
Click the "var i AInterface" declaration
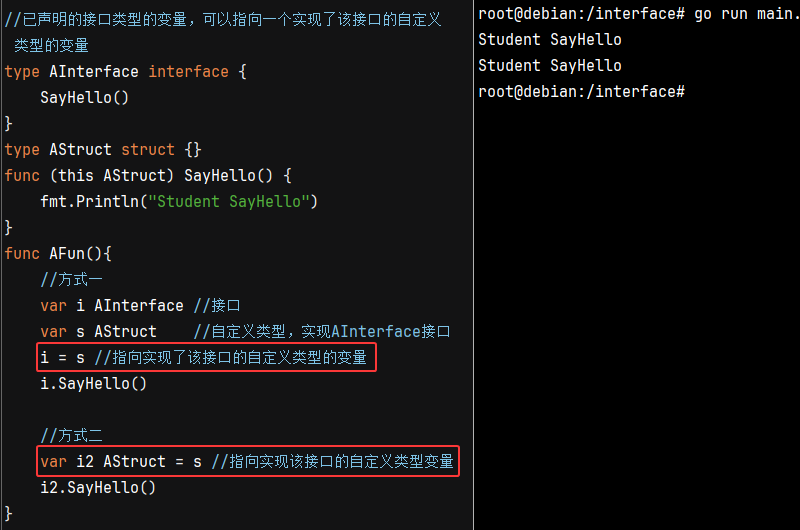point(112,306)
